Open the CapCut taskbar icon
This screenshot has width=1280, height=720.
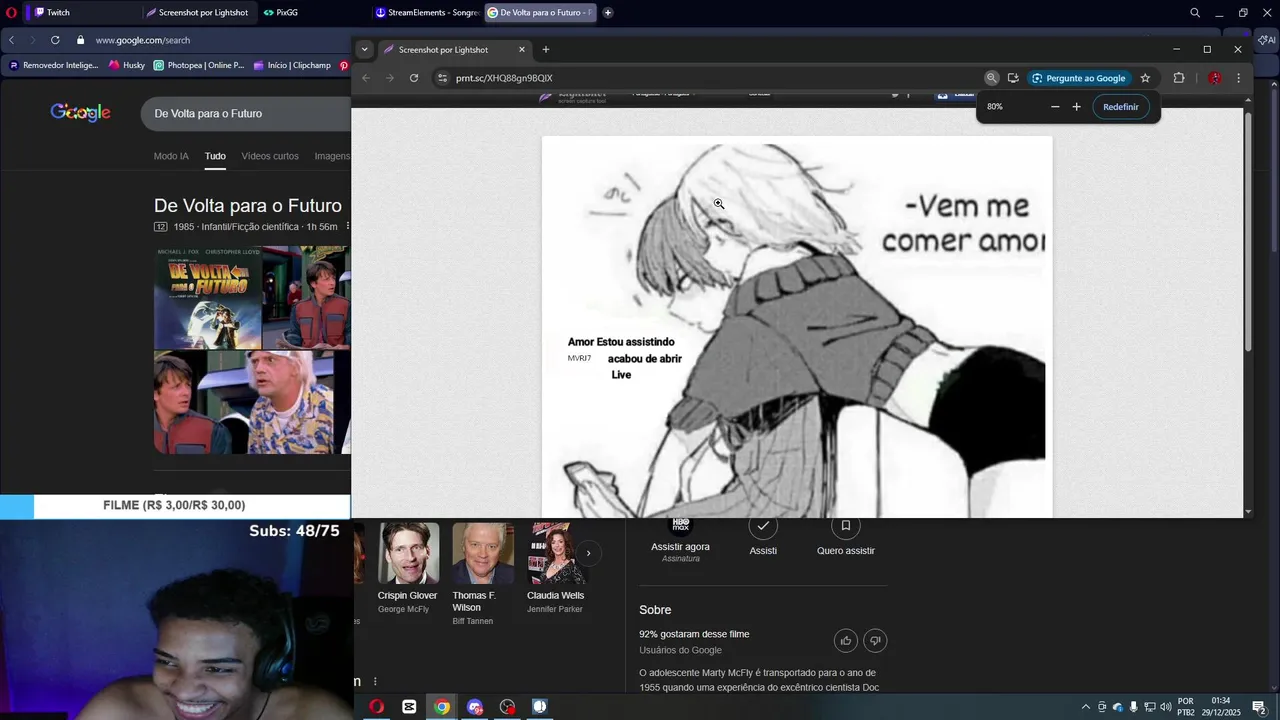[x=409, y=707]
